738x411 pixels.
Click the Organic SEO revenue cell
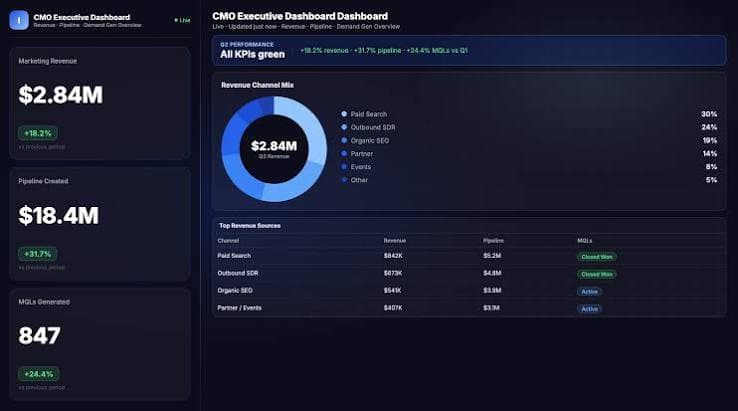click(x=393, y=290)
